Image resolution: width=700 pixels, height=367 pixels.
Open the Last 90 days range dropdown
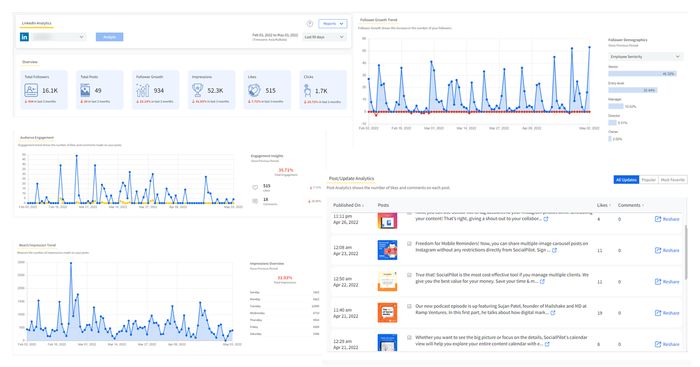click(324, 37)
